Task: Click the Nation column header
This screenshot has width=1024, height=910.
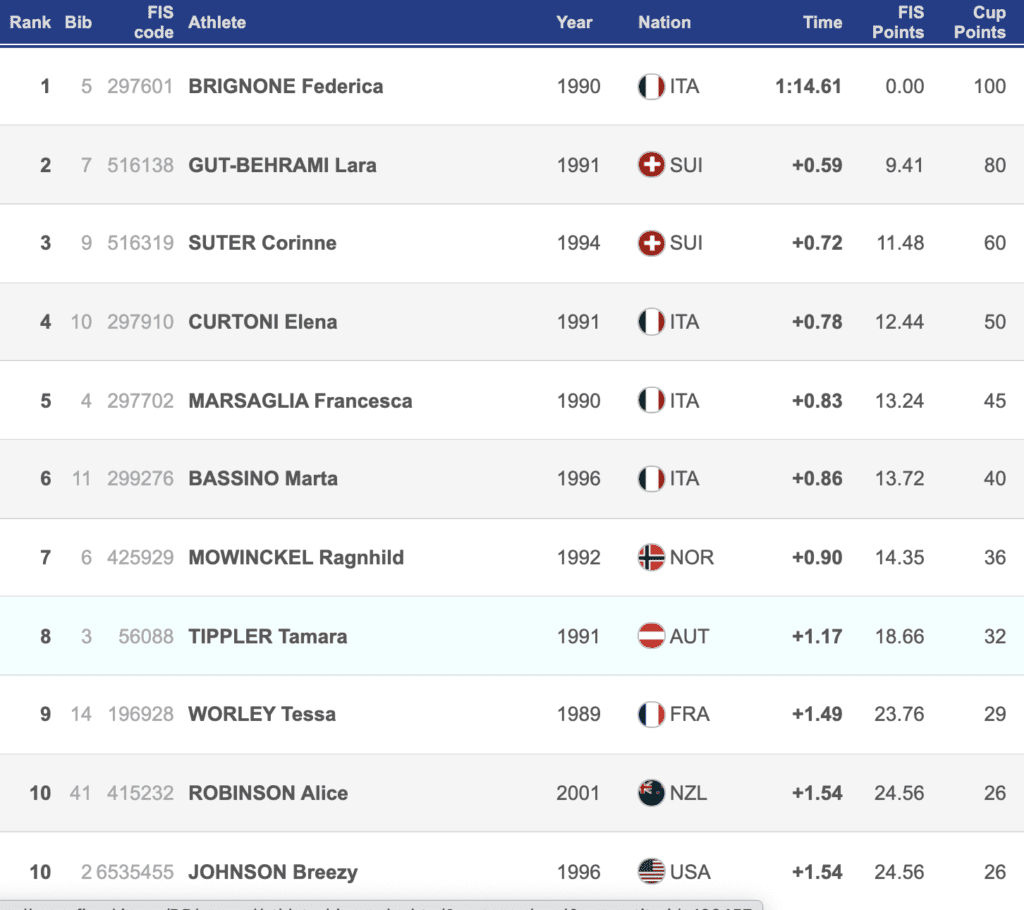Action: (664, 22)
